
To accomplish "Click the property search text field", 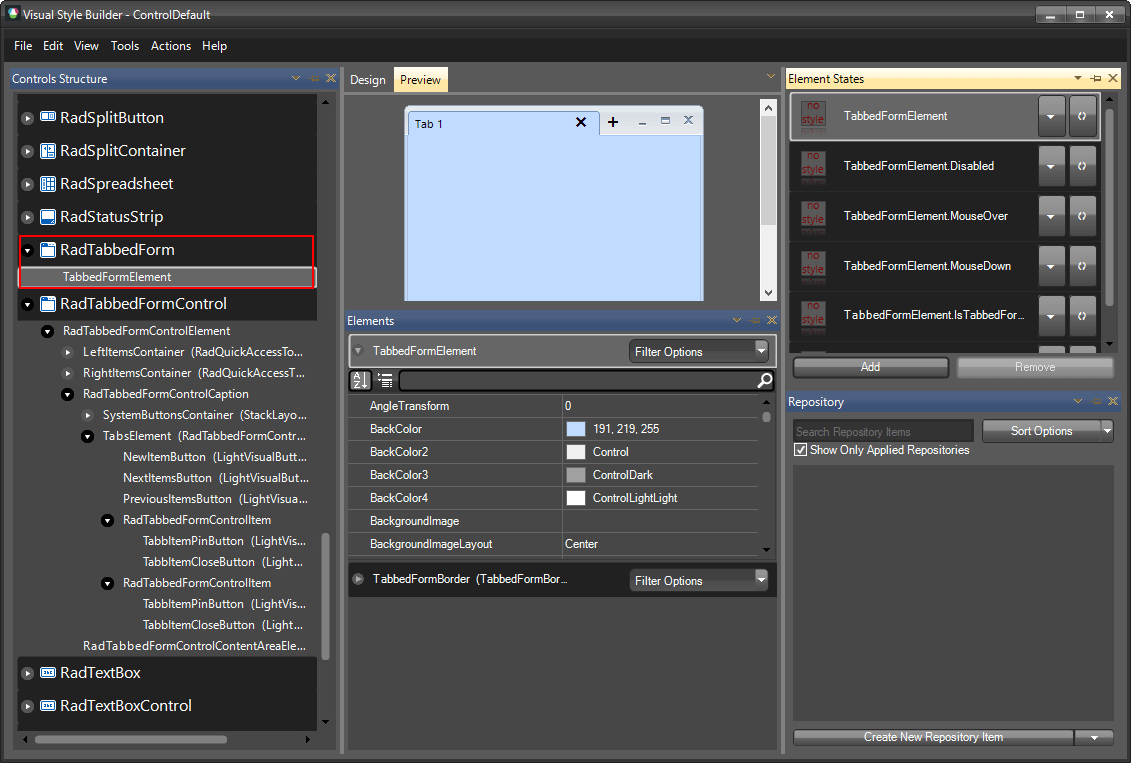I will click(x=578, y=380).
